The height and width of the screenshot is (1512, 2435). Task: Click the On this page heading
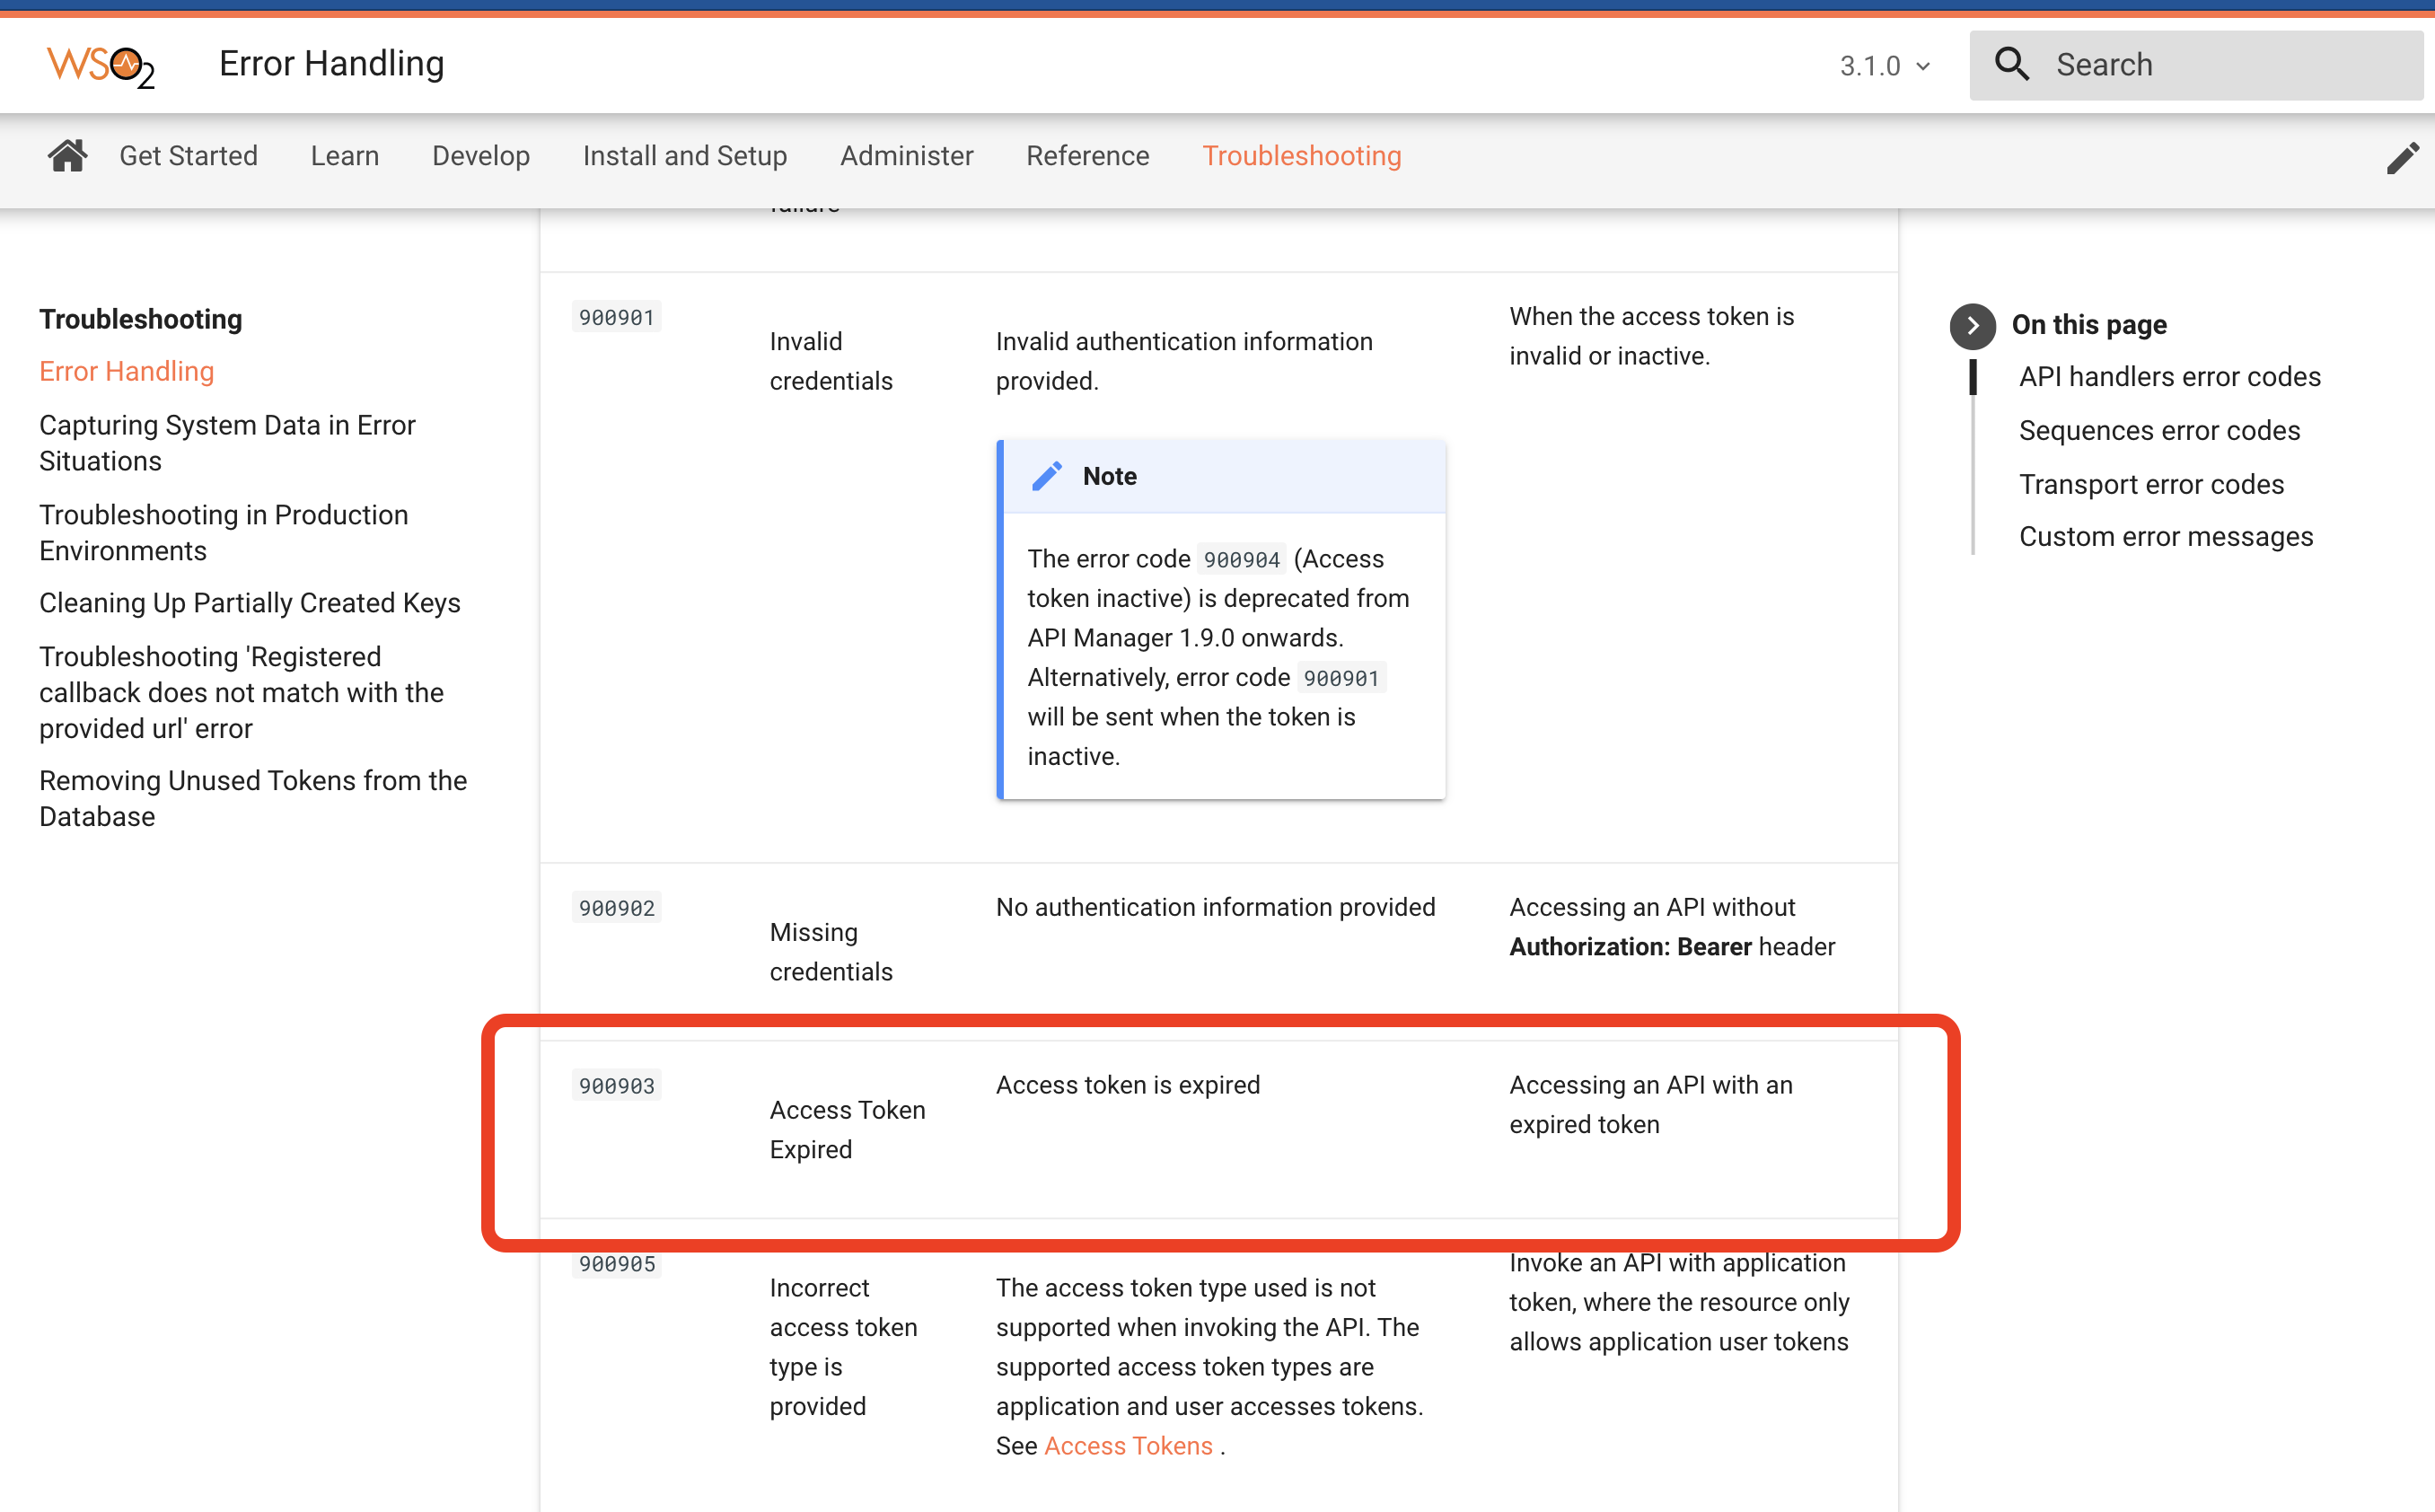coord(2089,325)
